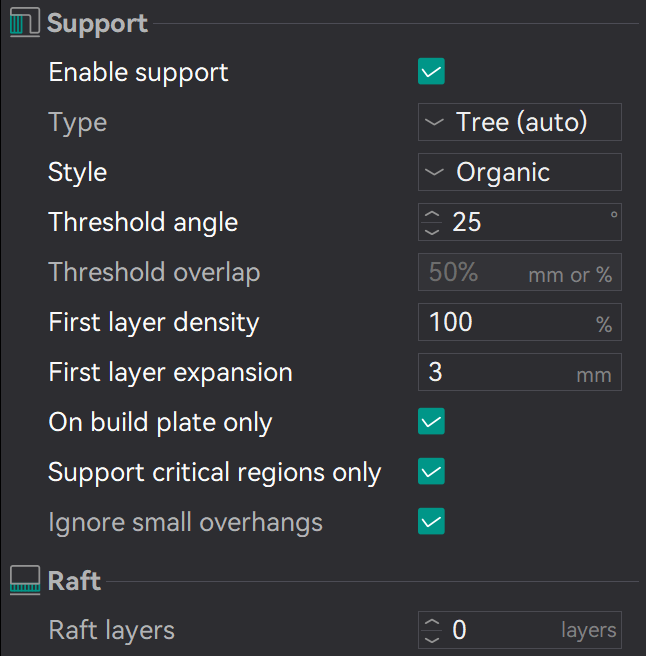Toggle Support critical regions only checkbox
This screenshot has height=656, width=646.
point(431,472)
